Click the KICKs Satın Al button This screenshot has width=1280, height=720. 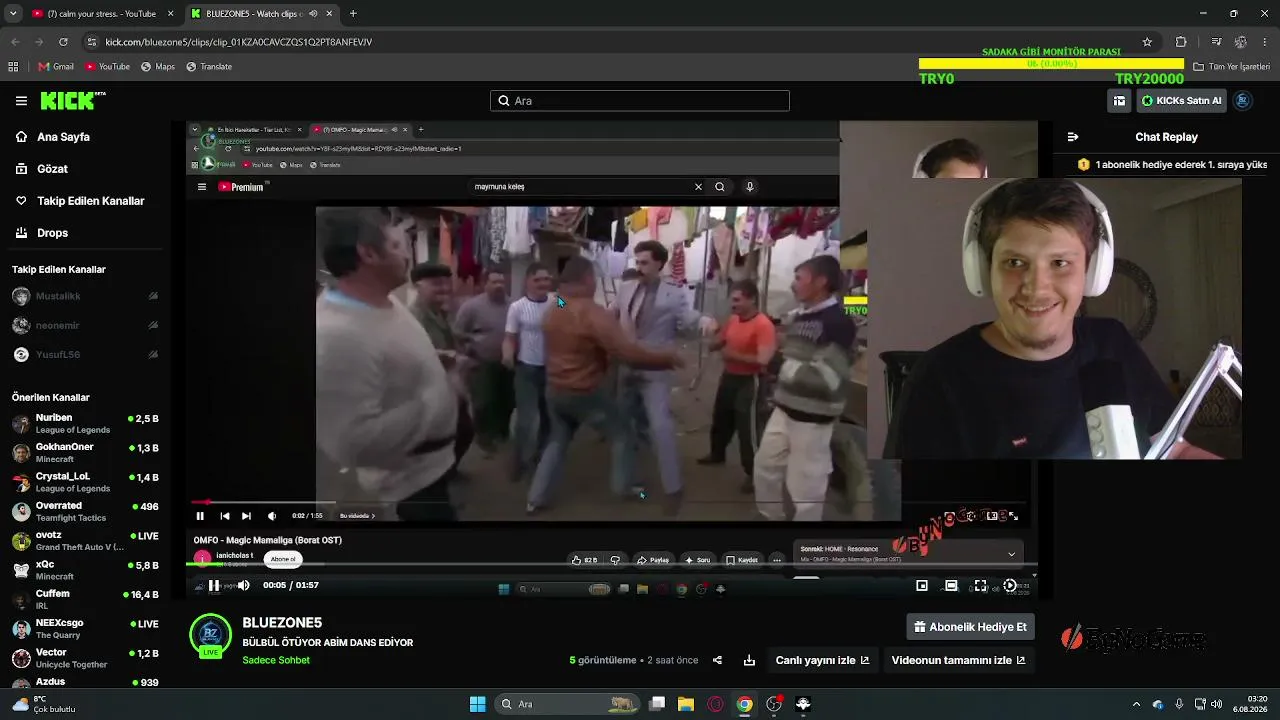[1181, 101]
